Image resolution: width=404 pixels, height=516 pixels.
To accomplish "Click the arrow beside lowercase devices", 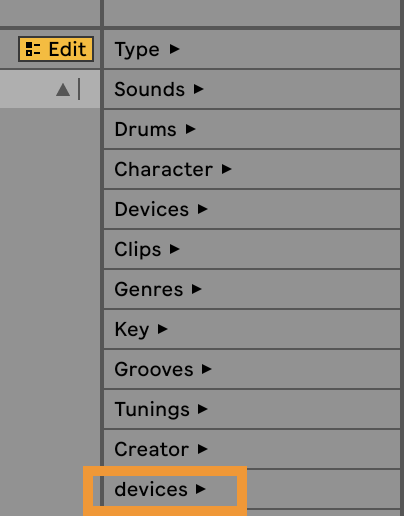I will tap(200, 489).
